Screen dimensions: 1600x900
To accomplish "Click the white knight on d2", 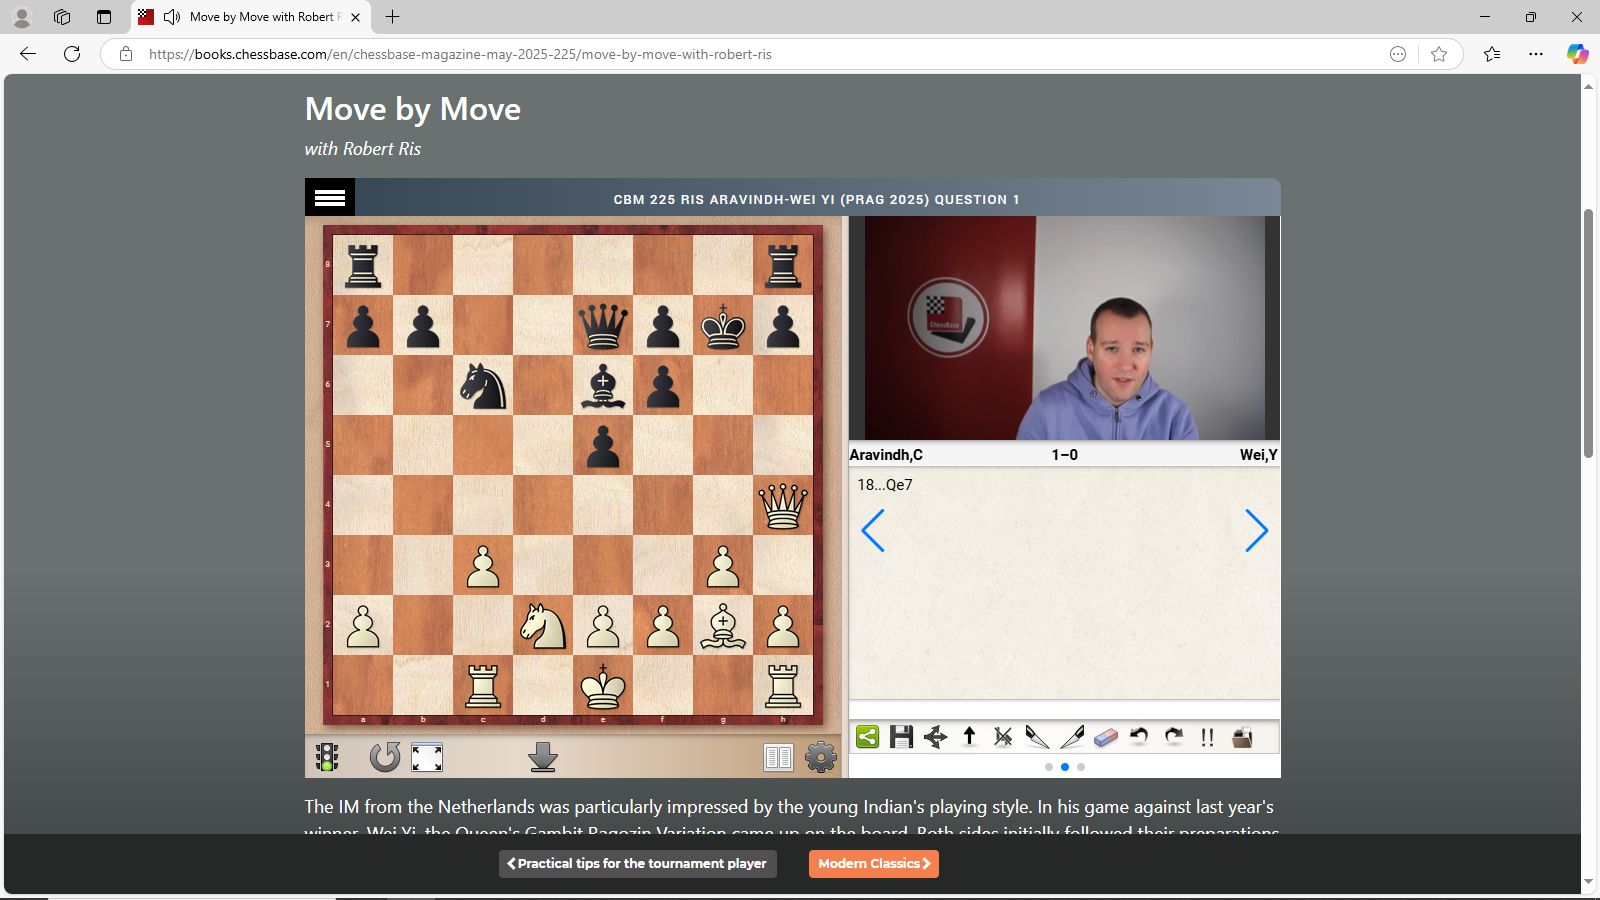I will [x=543, y=625].
